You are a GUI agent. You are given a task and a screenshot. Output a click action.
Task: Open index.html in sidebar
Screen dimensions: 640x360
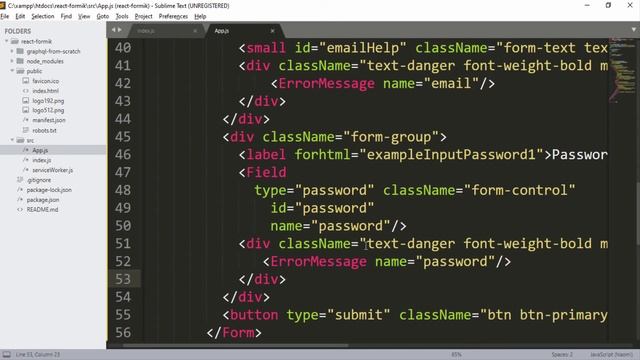pyautogui.click(x=45, y=91)
